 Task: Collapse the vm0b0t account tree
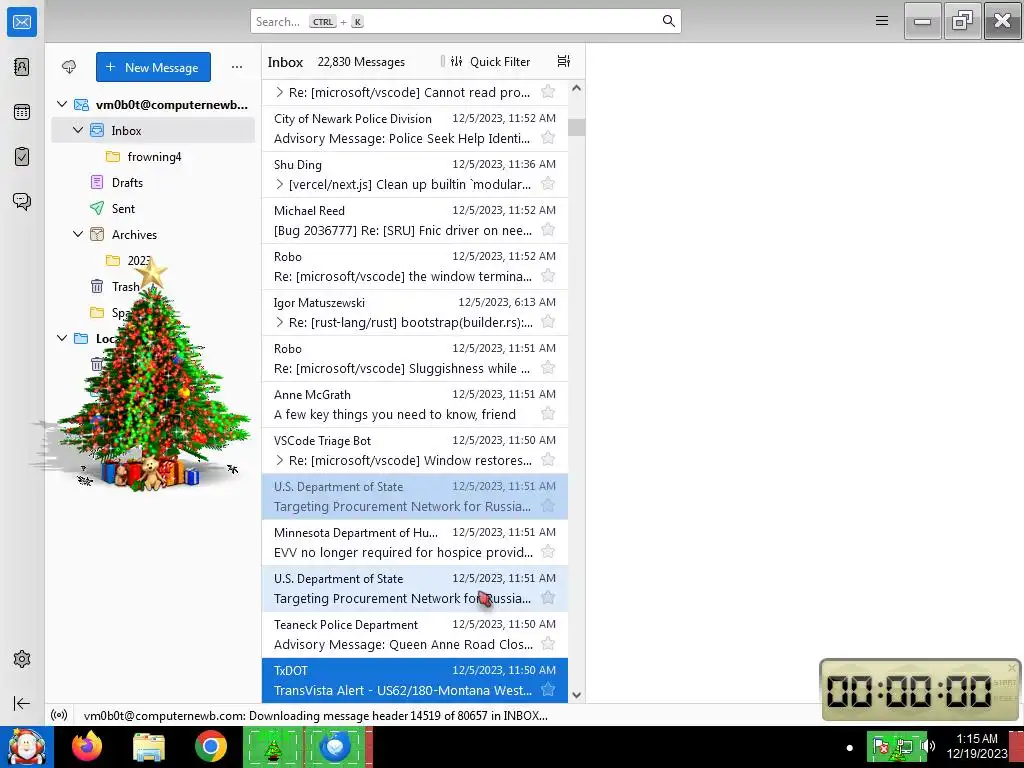pos(62,104)
